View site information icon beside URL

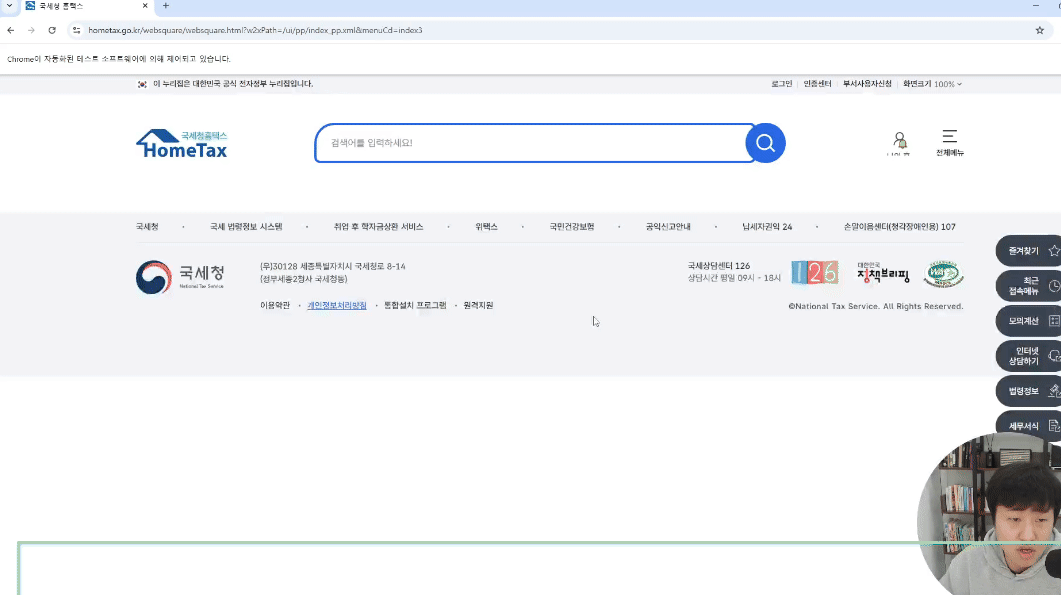(x=76, y=30)
